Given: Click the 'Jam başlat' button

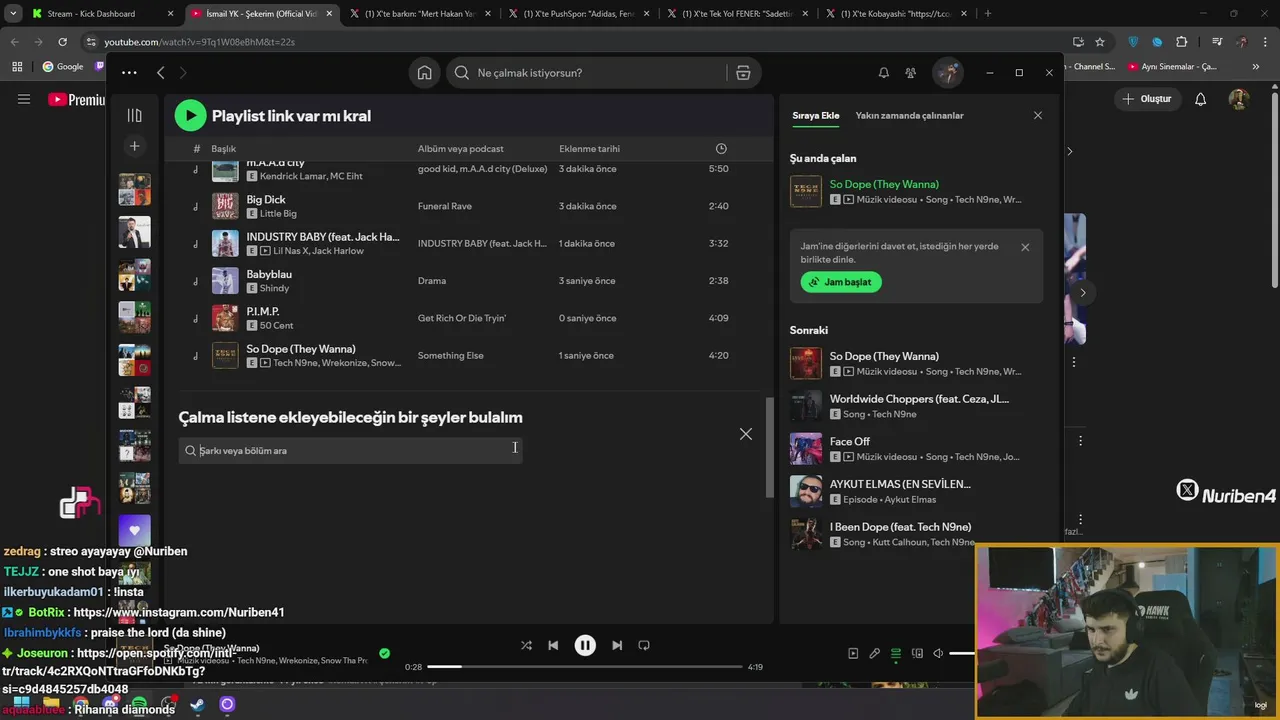Looking at the screenshot, I should click(841, 282).
